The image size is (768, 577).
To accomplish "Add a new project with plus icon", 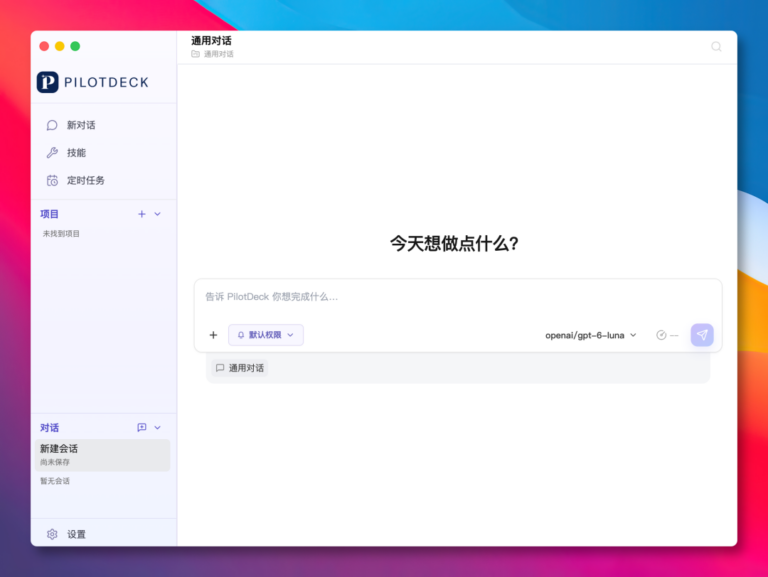I will (142, 214).
